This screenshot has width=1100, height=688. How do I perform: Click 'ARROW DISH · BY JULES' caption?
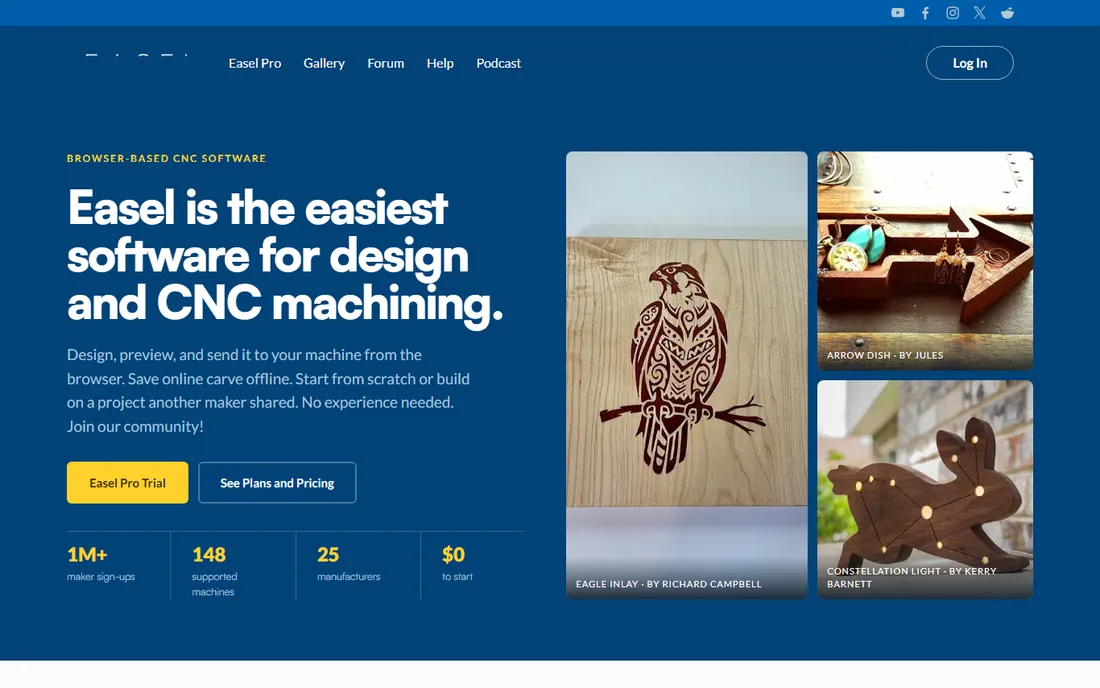[885, 355]
